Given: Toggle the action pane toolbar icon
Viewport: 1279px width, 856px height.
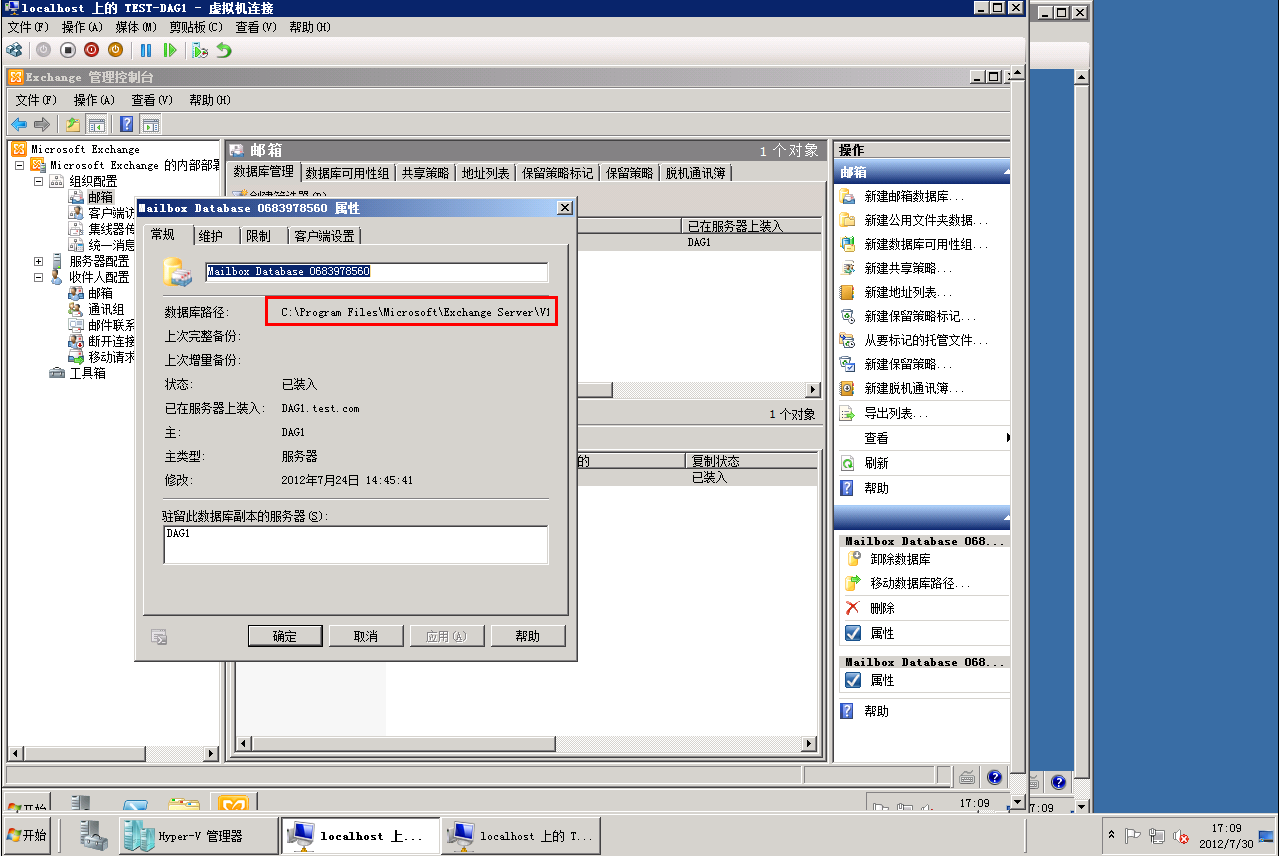Looking at the screenshot, I should point(151,124).
